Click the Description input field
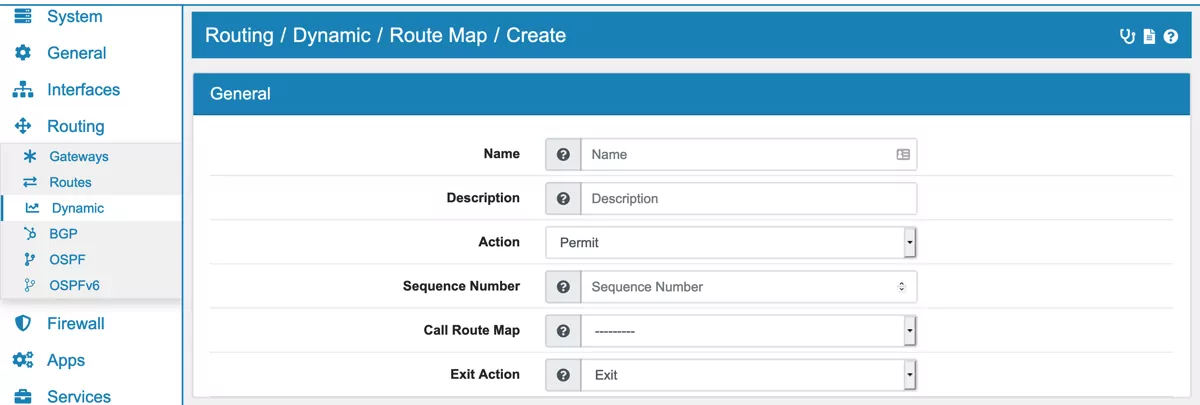Viewport: 1200px width, 405px height. (749, 199)
